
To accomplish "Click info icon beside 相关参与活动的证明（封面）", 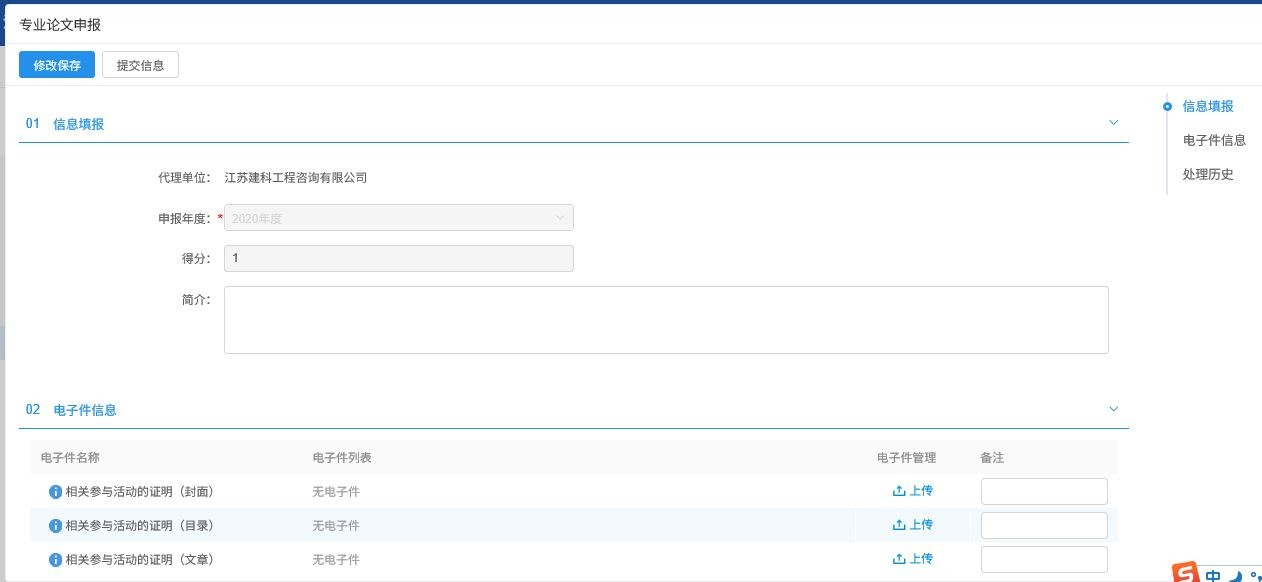I will tap(56, 492).
